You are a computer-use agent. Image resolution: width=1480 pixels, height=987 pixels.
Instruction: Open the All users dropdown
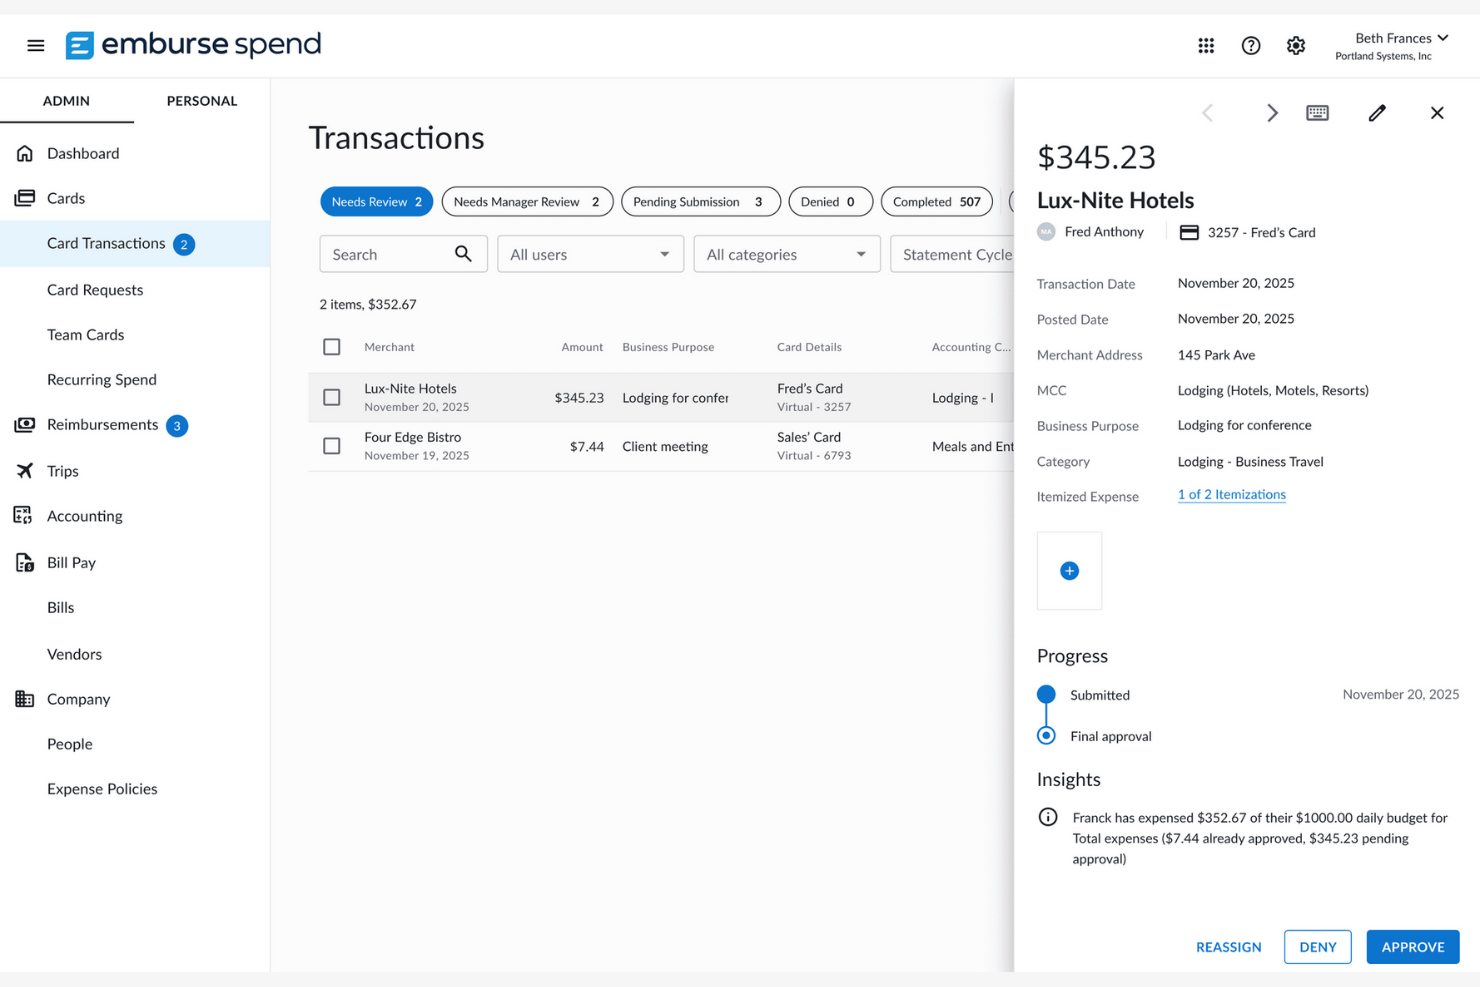(x=590, y=254)
